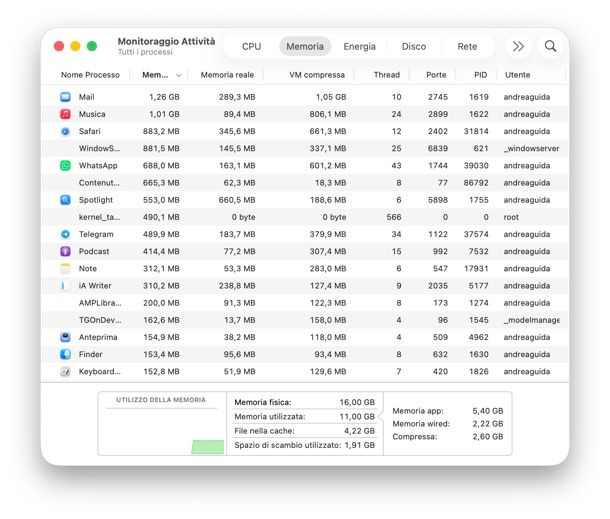The height and width of the screenshot is (519, 610).
Task: Switch to the CPU tab
Action: click(x=251, y=46)
